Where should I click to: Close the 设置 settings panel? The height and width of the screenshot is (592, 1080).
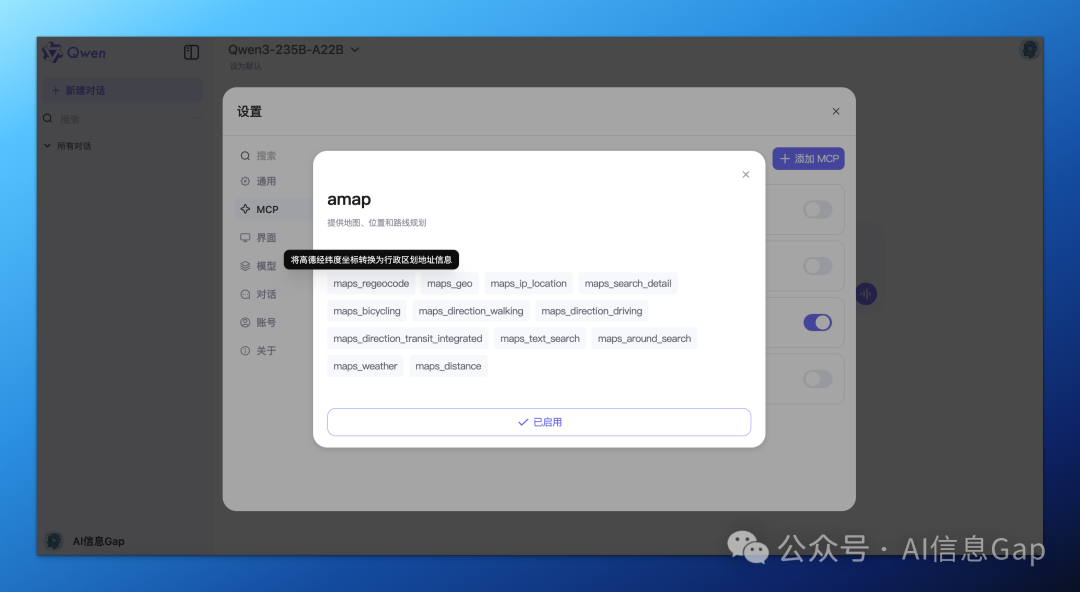(835, 111)
